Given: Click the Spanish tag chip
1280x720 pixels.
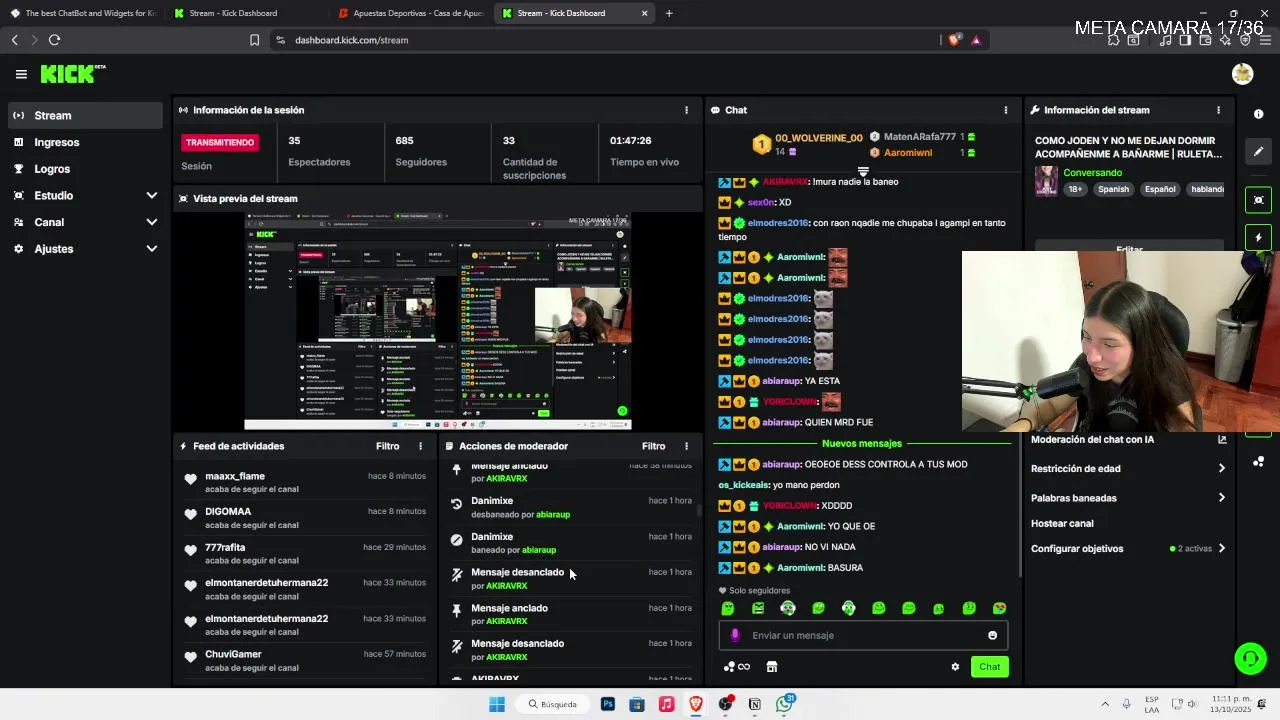Looking at the screenshot, I should pyautogui.click(x=1113, y=189).
